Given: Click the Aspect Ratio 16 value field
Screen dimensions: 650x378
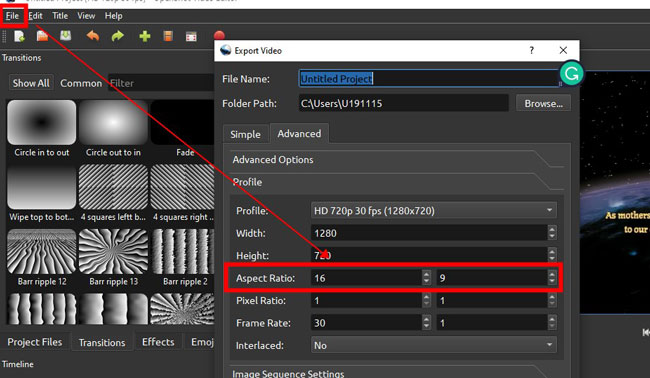Looking at the screenshot, I should [366, 278].
